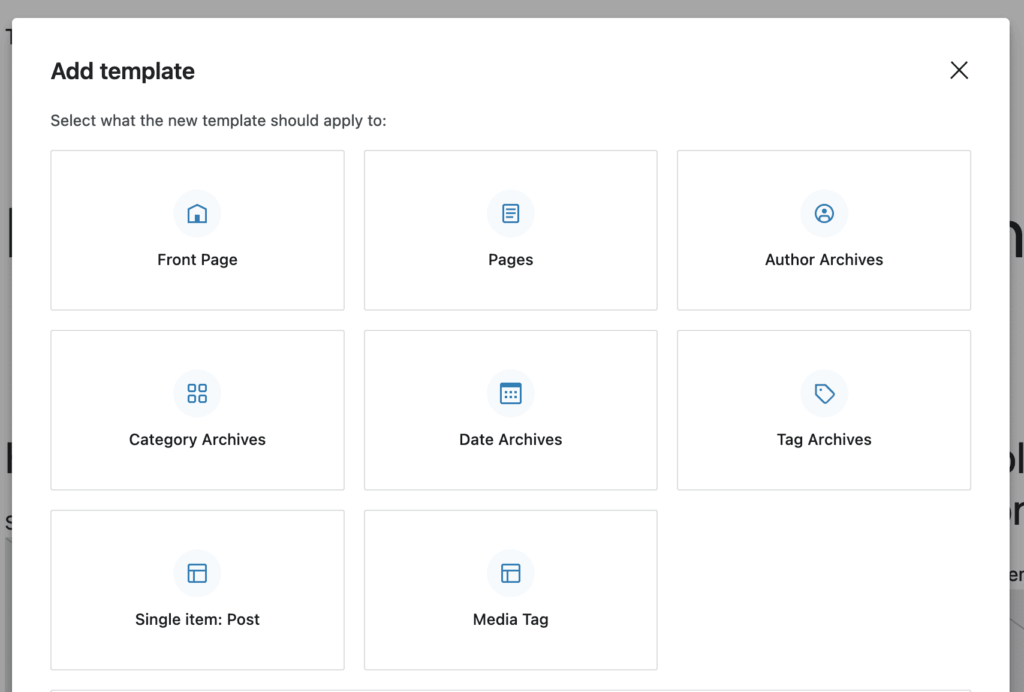
Task: Select the Media Tag label
Action: (511, 620)
